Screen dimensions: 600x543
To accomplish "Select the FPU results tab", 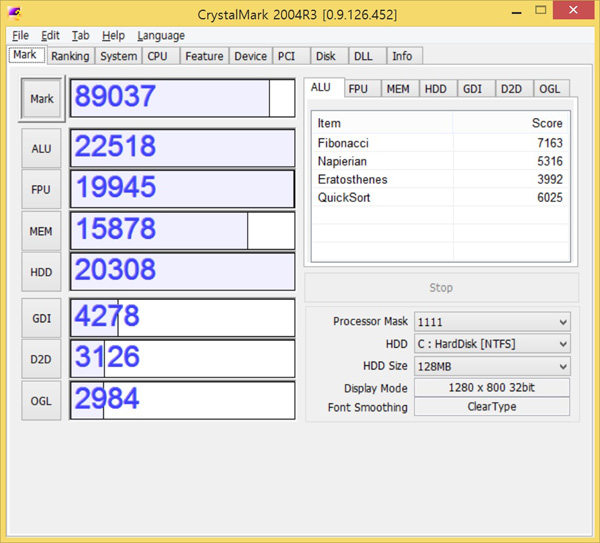I will click(x=358, y=89).
